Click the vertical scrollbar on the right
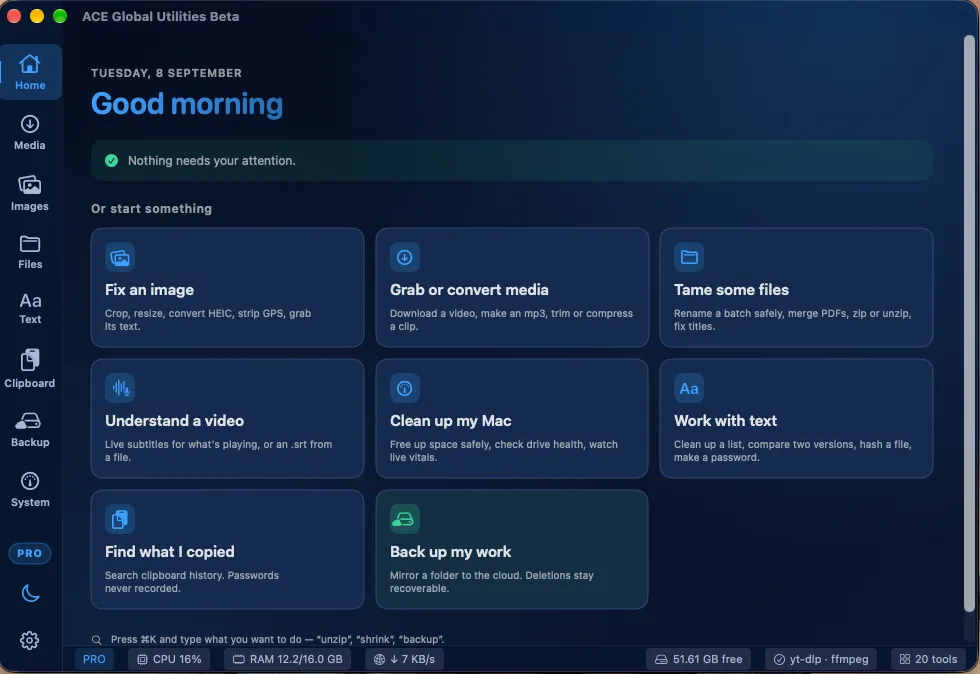The width and height of the screenshot is (980, 674). pyautogui.click(x=969, y=323)
